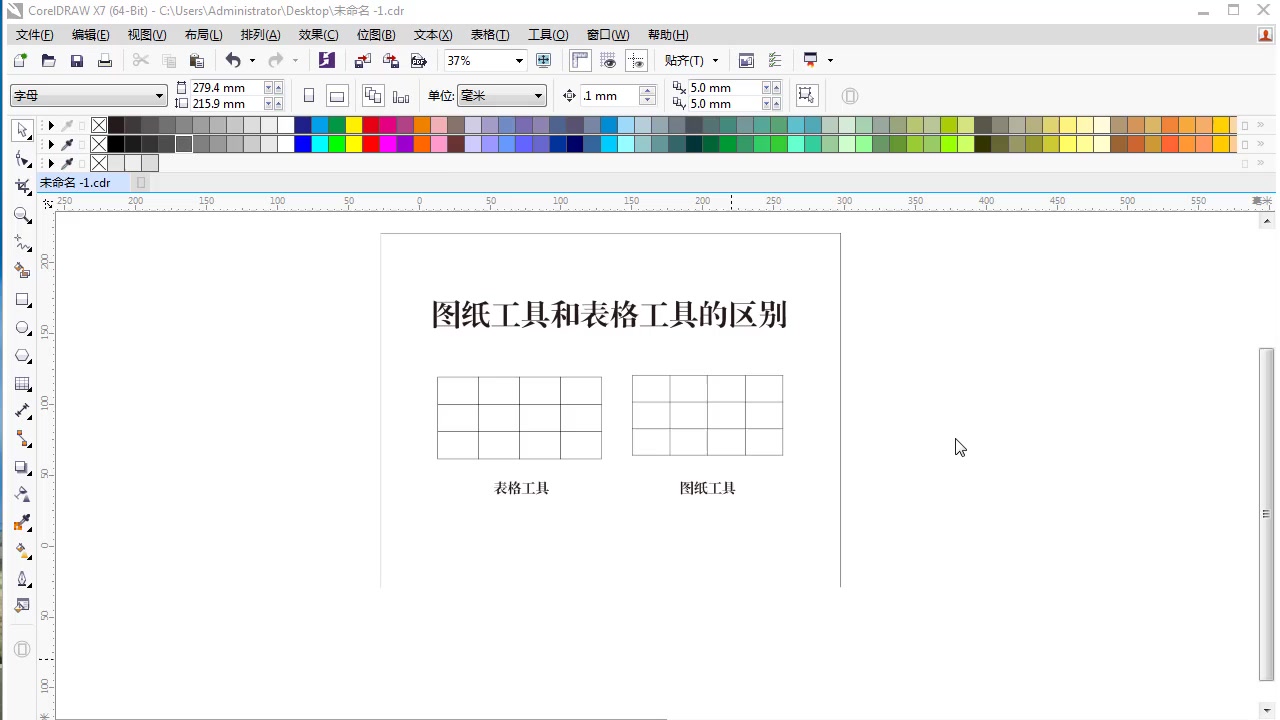Set page orientation to landscape
The width and height of the screenshot is (1280, 720).
pyautogui.click(x=337, y=96)
